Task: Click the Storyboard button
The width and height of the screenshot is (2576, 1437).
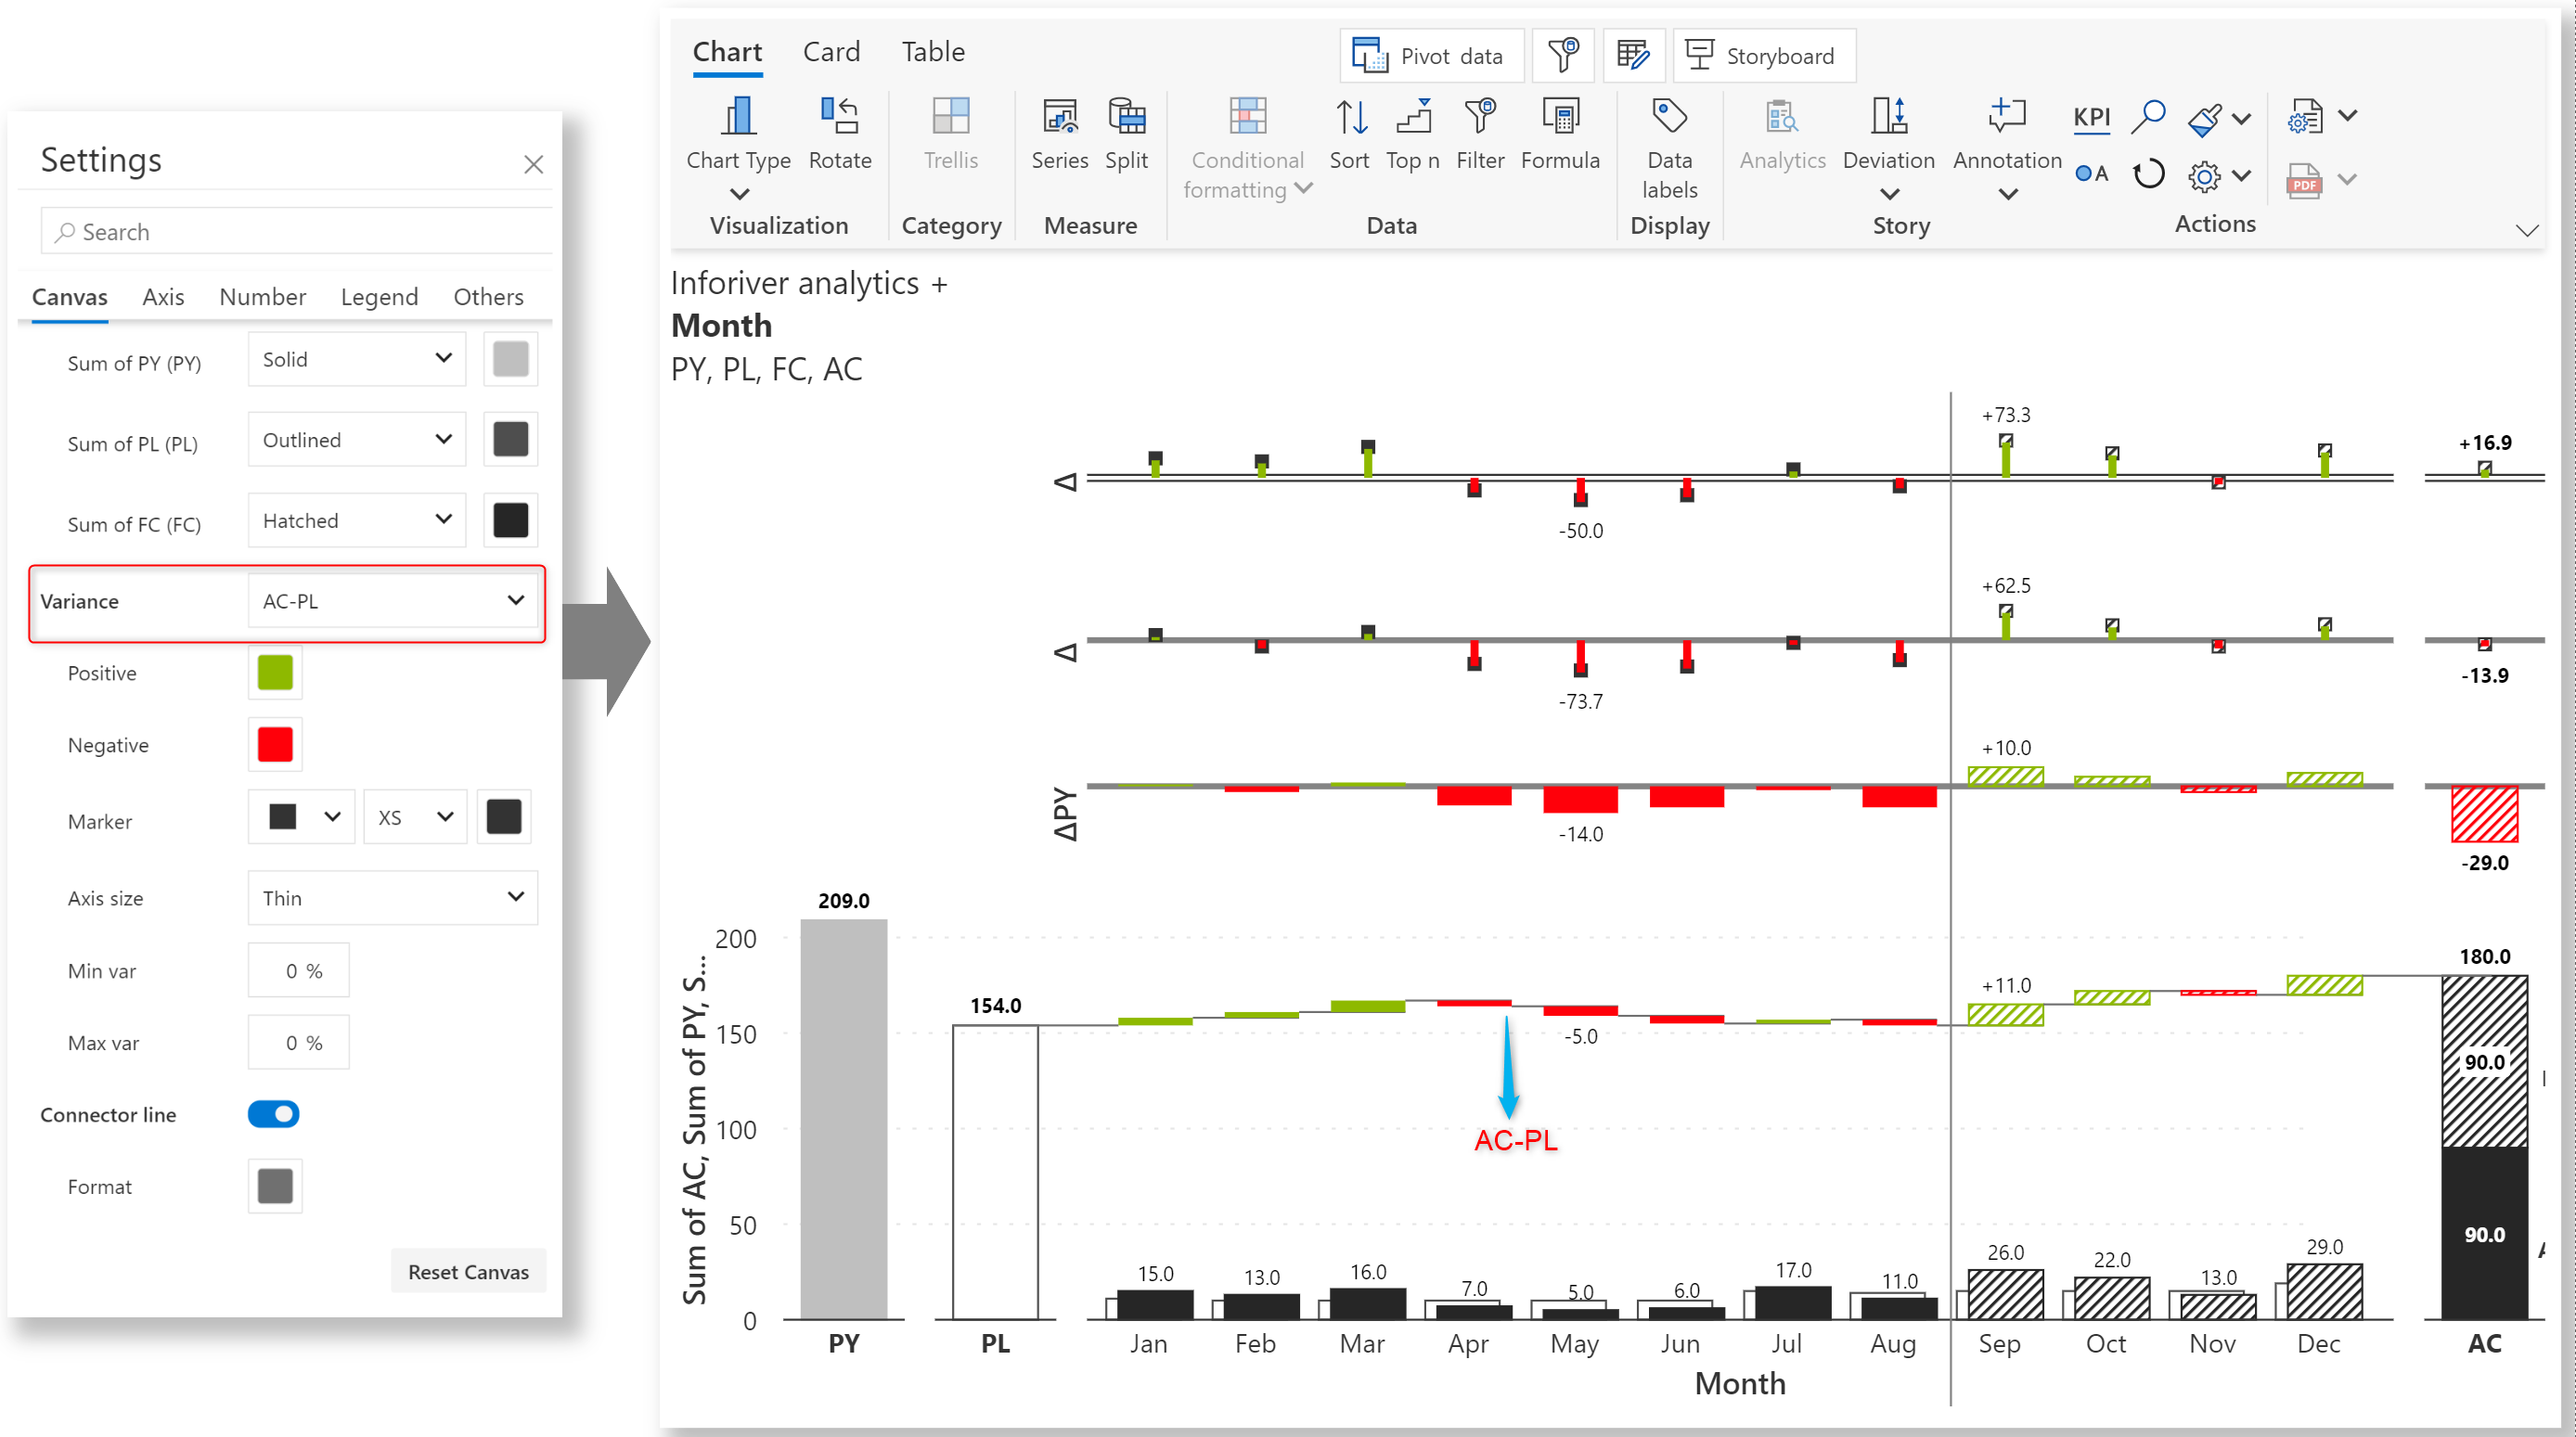Action: (1764, 55)
